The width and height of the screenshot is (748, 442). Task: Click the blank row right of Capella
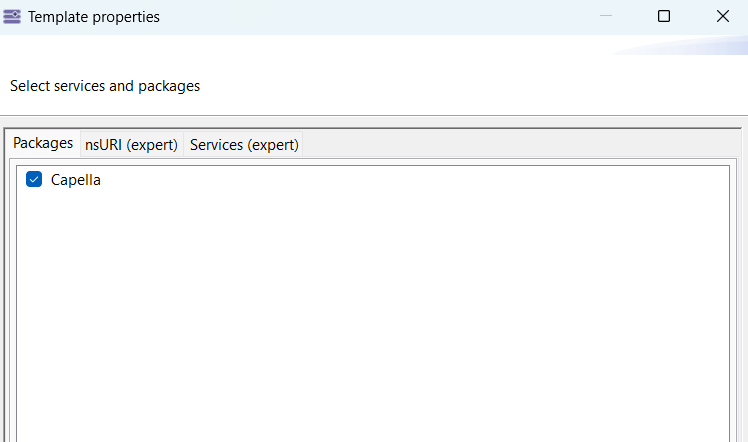tap(400, 180)
